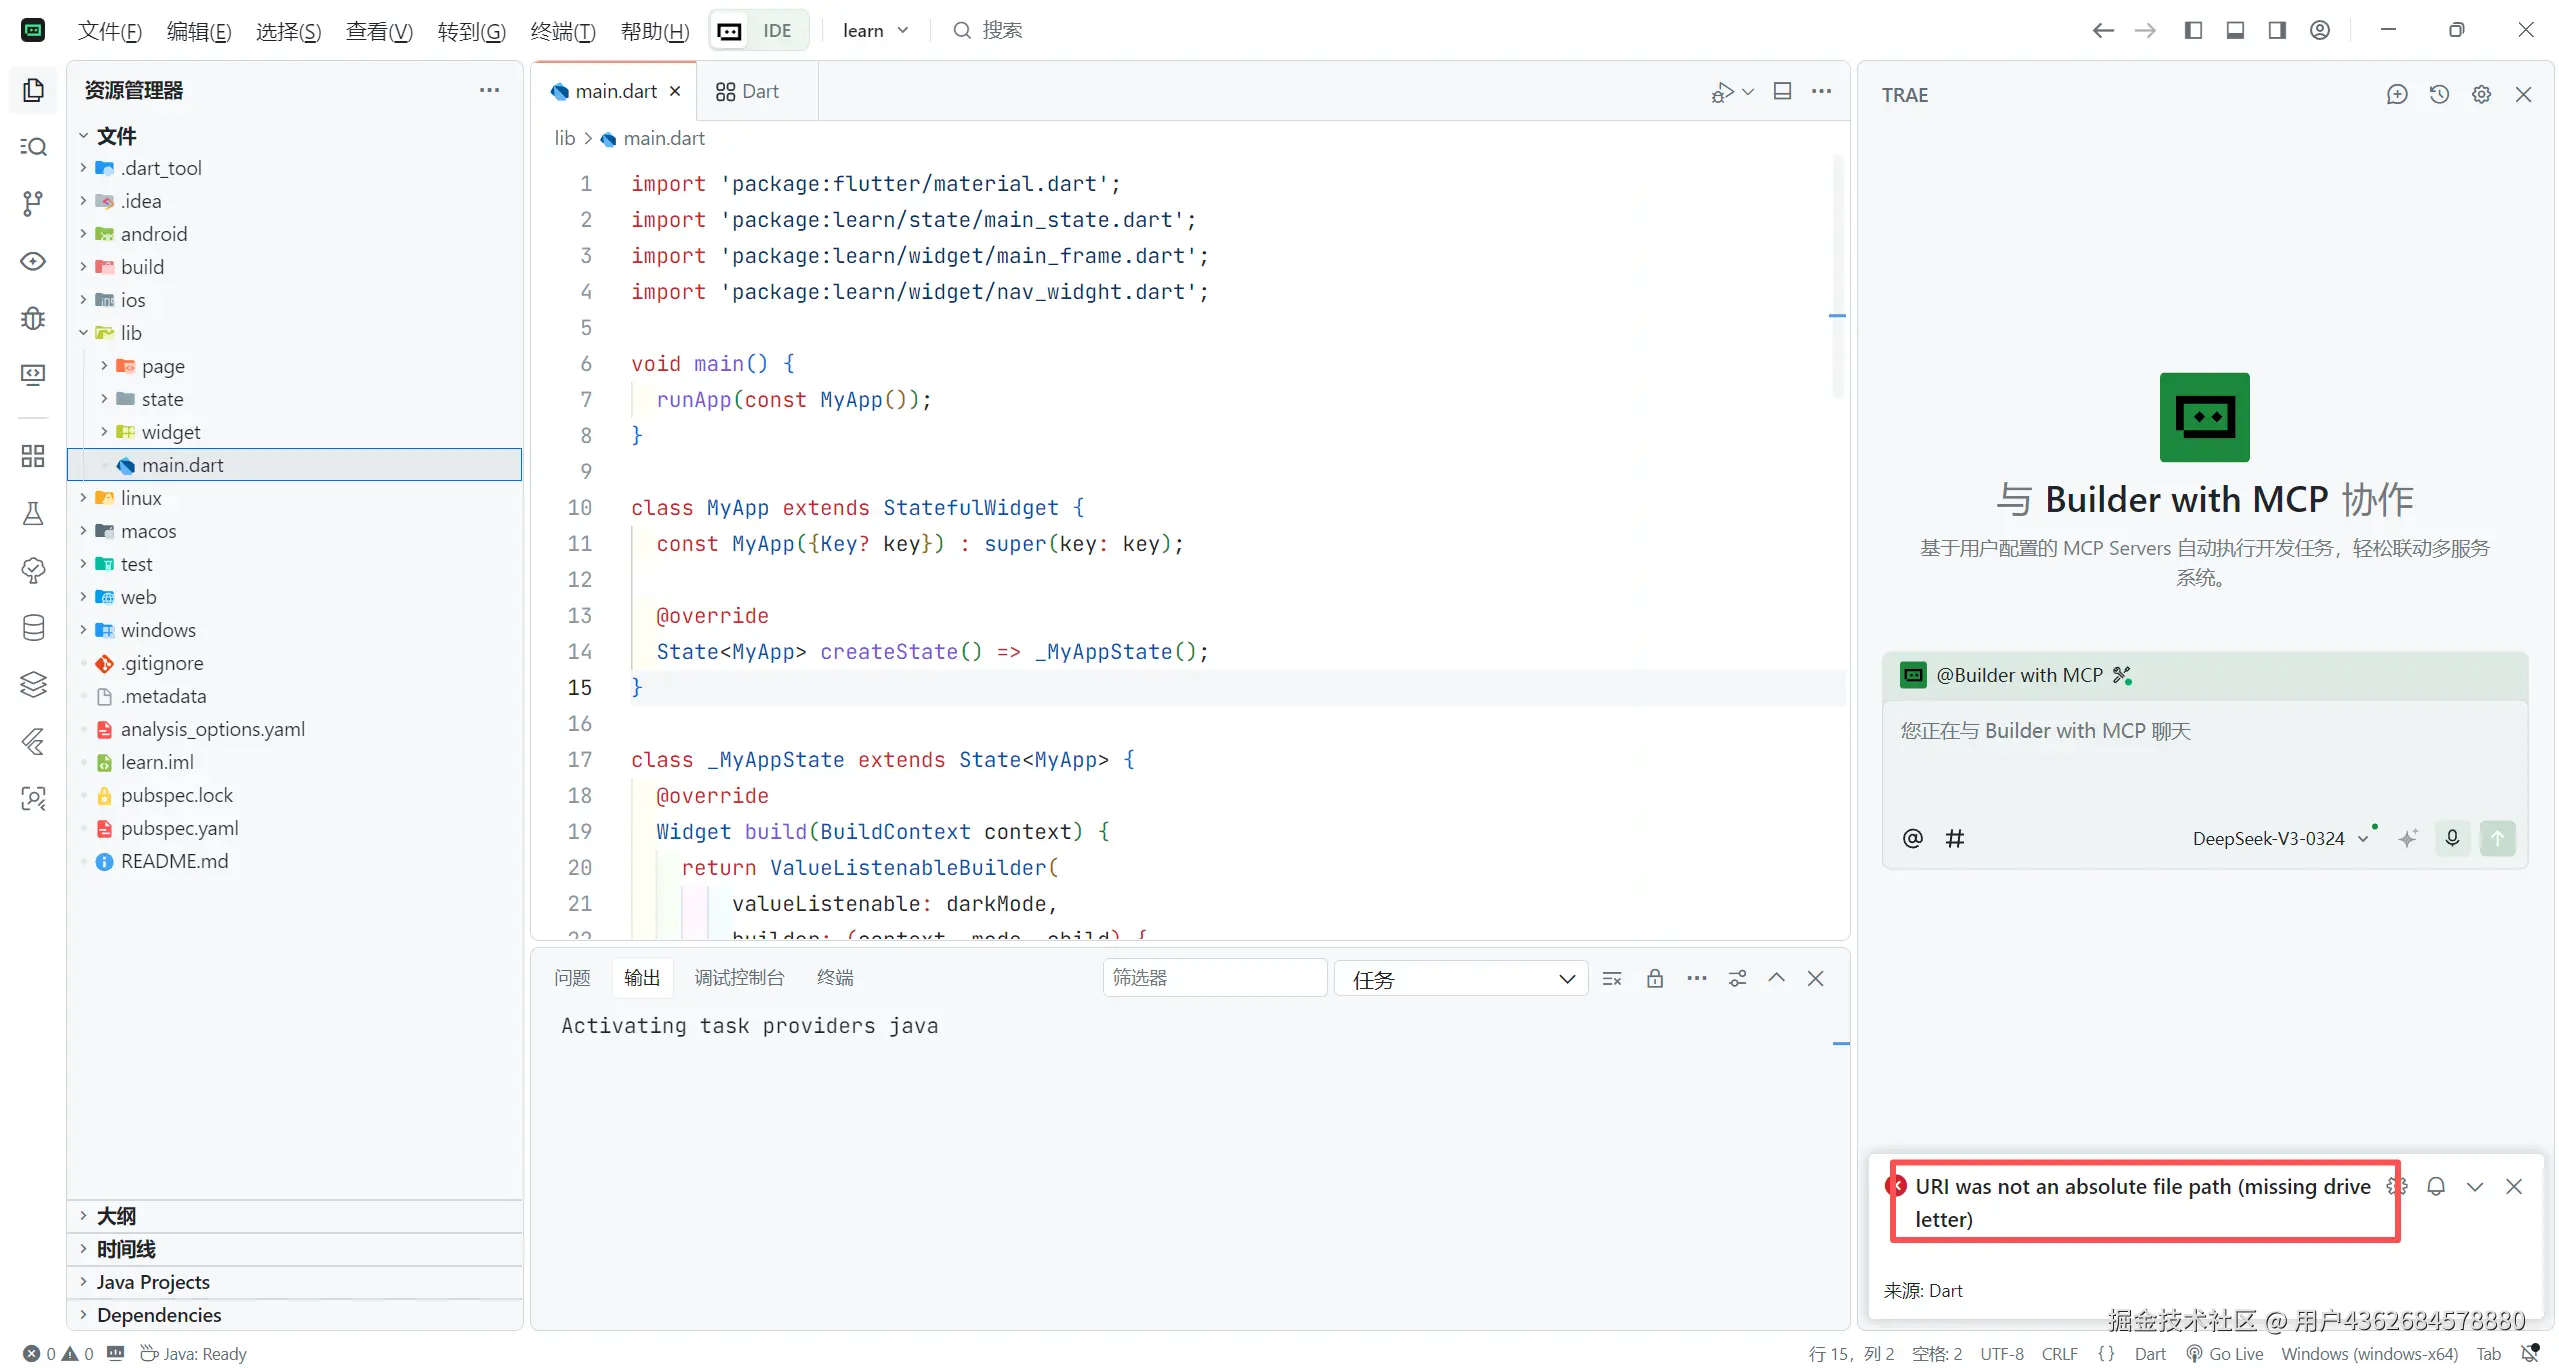Expand the android folder in explorer

pyautogui.click(x=153, y=234)
